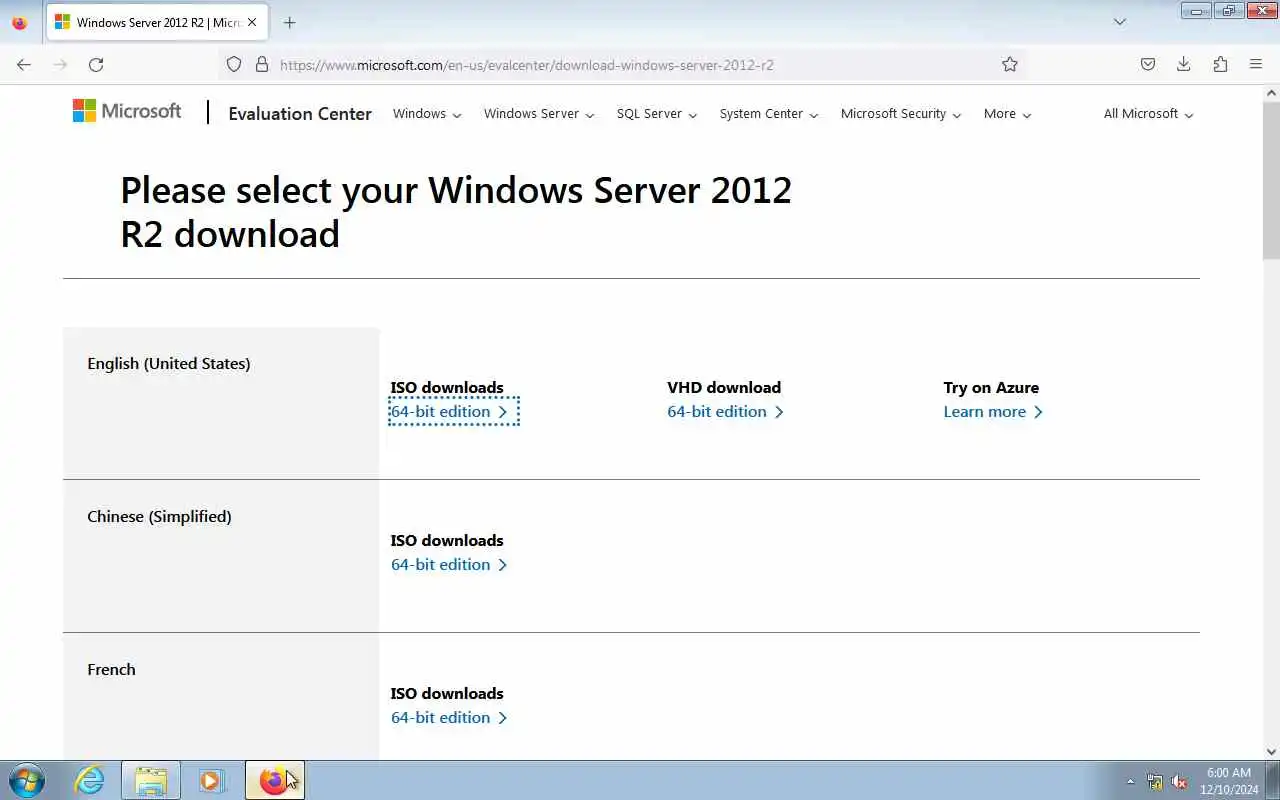This screenshot has width=1280, height=800.
Task: Click the tracking protection shield icon
Action: [x=234, y=64]
